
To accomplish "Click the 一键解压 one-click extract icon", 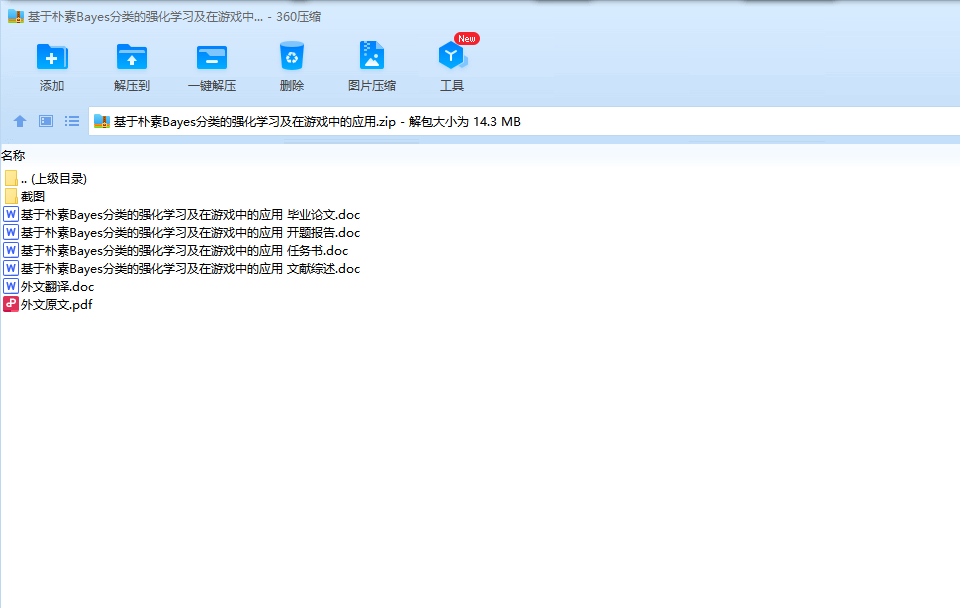I will coord(212,58).
